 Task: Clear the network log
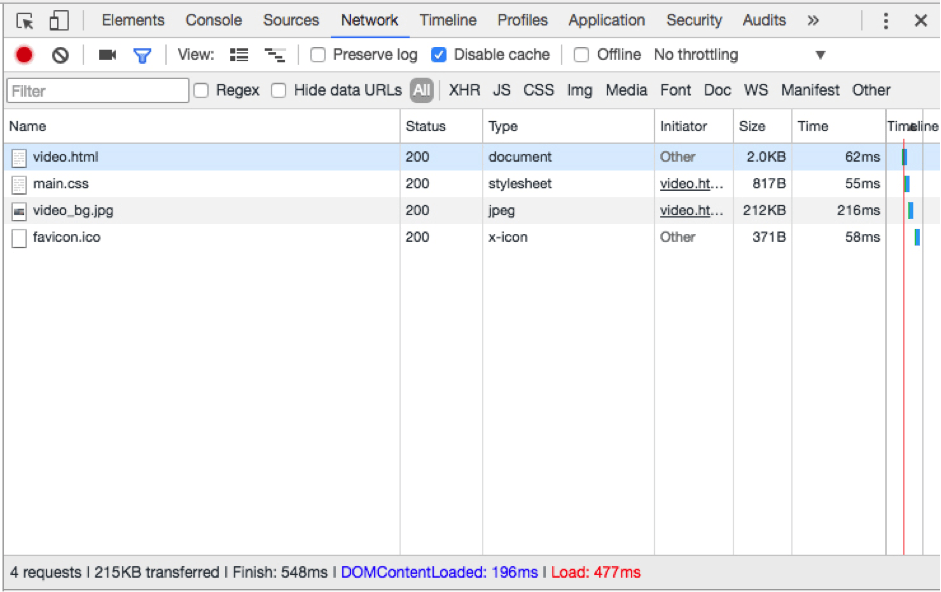tap(60, 55)
